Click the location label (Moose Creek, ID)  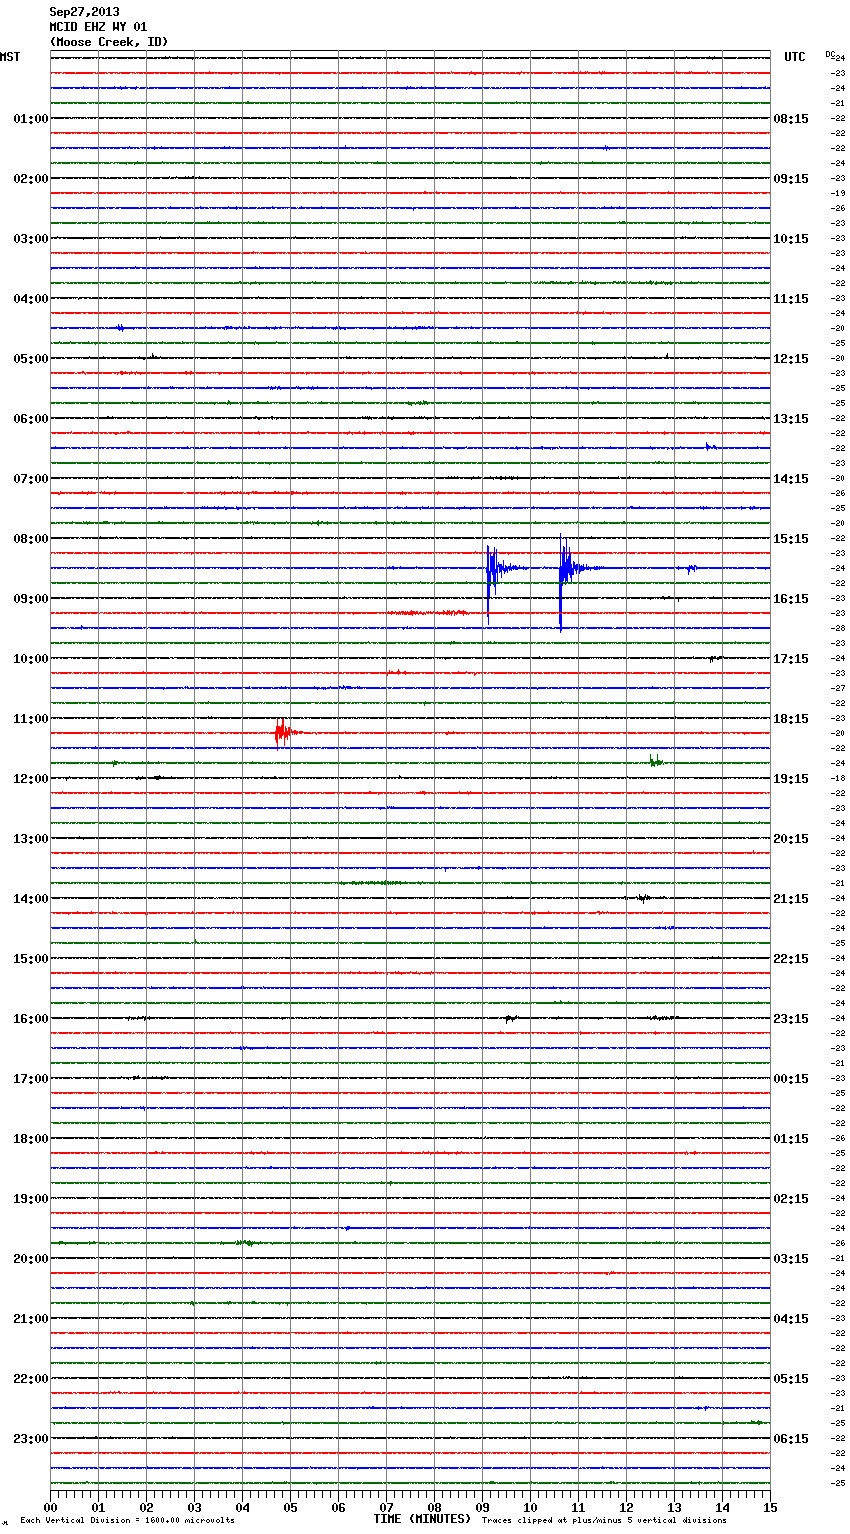[109, 42]
